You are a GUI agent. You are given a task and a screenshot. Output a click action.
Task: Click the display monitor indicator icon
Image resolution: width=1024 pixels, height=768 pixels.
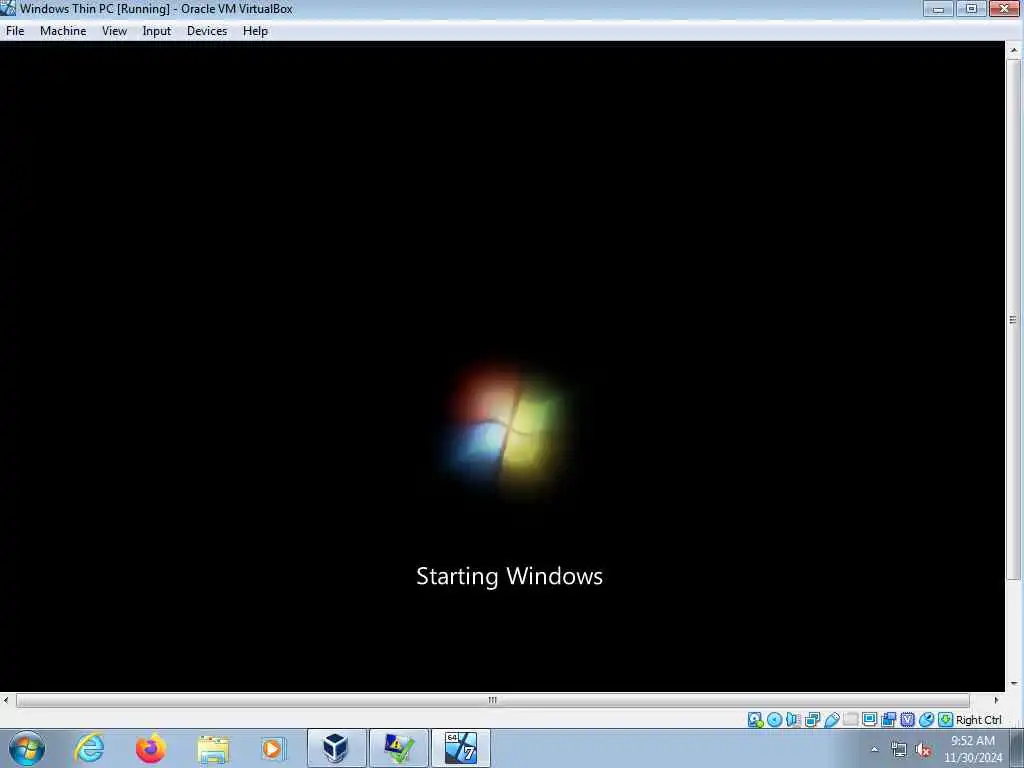pos(869,720)
